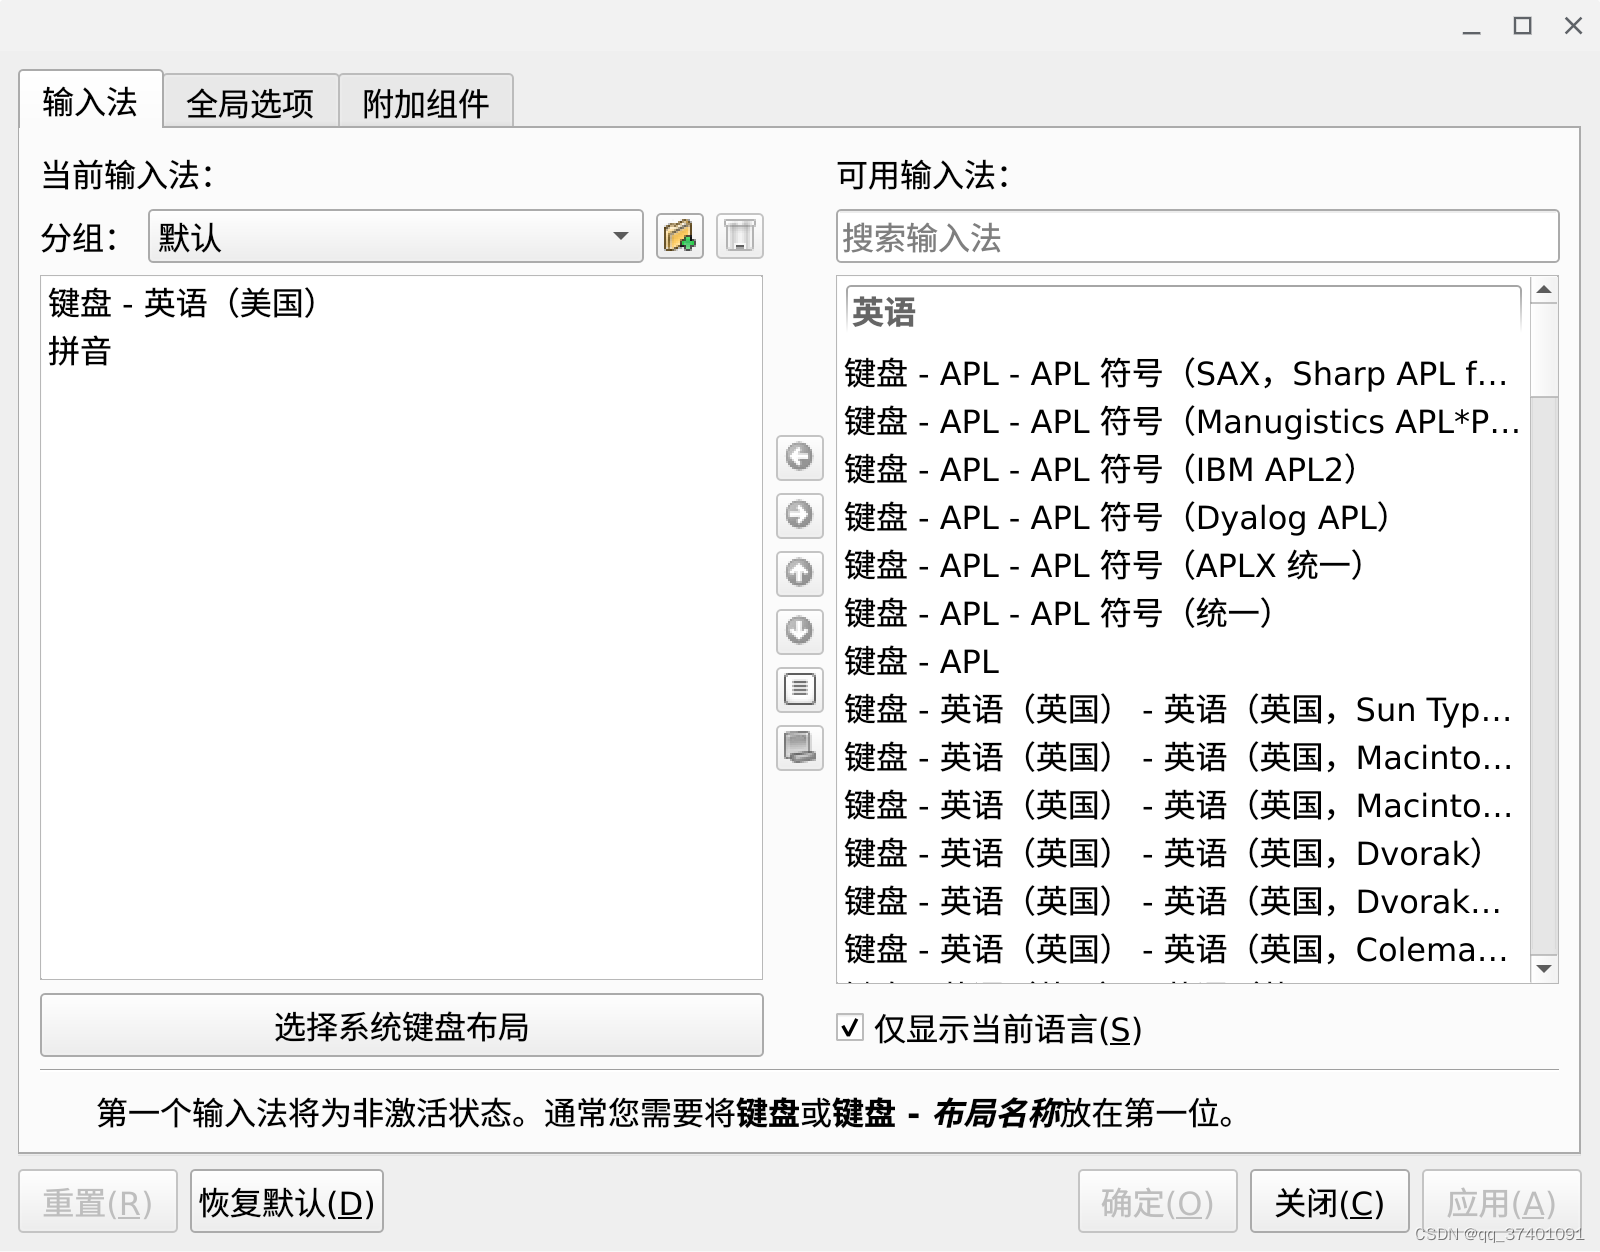Delete the current group via trash icon
Viewport: 1600px width, 1252px height.
coord(739,236)
